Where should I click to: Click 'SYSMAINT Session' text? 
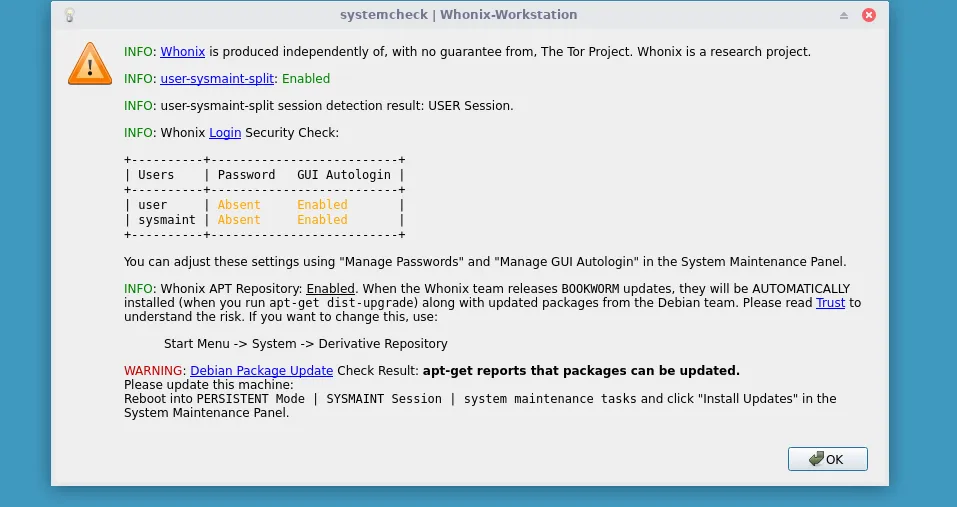[384, 399]
